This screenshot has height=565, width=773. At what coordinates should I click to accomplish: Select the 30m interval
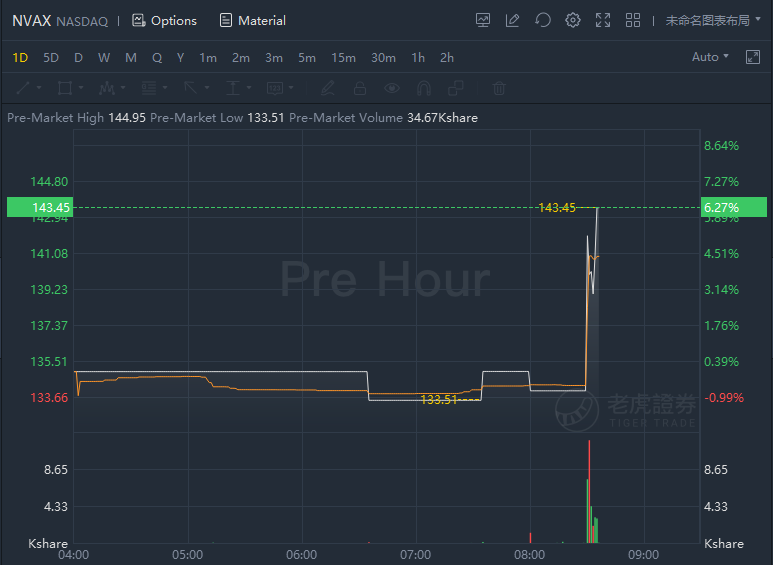point(383,58)
